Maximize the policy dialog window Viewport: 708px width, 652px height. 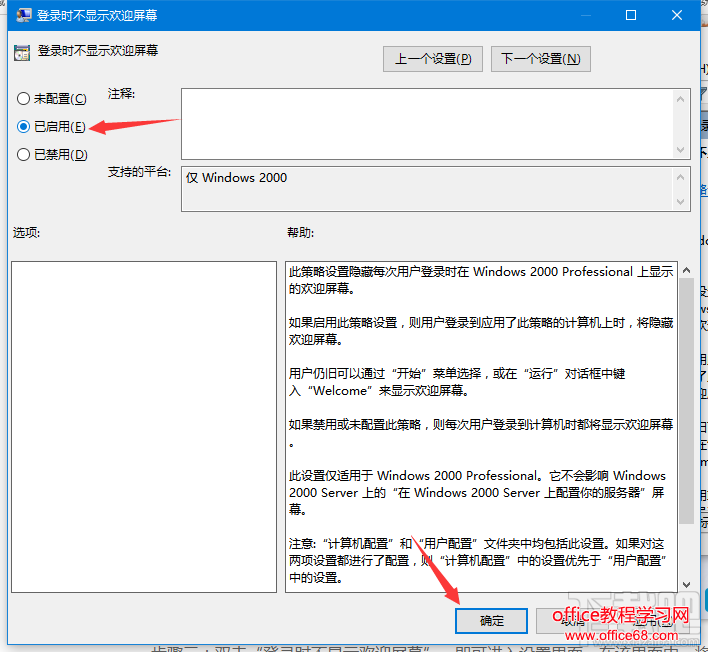[x=631, y=15]
